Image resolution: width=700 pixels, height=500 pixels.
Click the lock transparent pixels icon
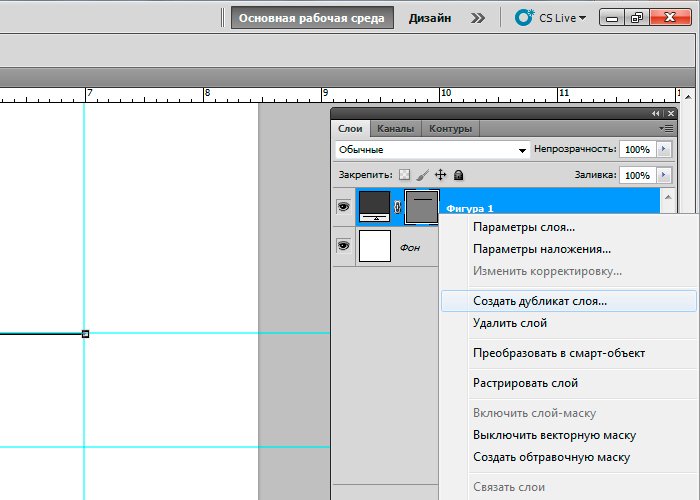(405, 175)
